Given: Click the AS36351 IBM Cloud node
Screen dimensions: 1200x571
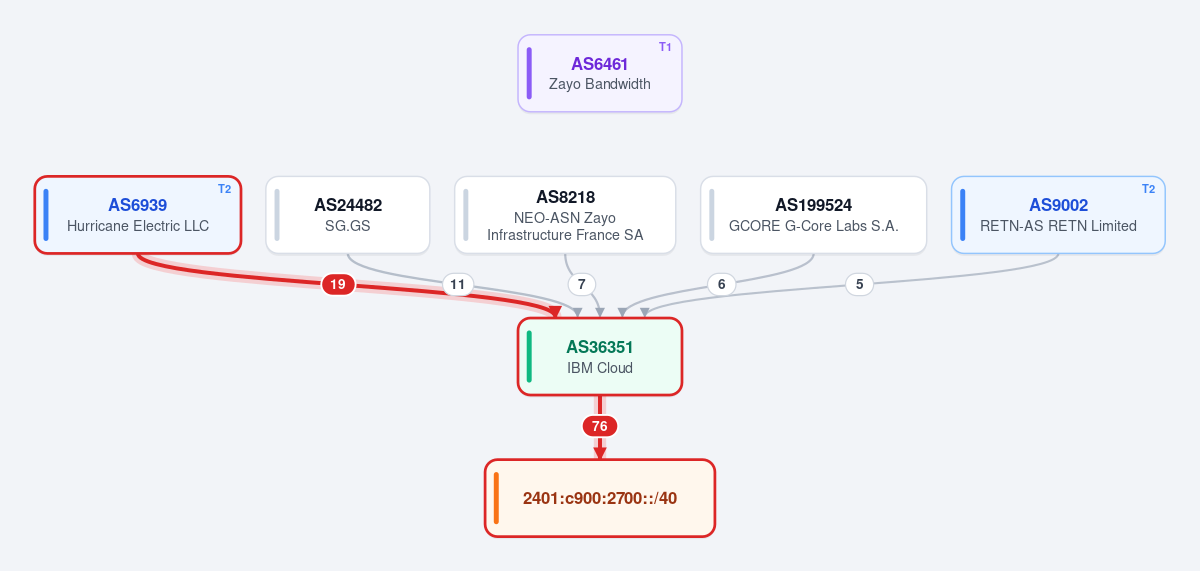Looking at the screenshot, I should click(600, 357).
